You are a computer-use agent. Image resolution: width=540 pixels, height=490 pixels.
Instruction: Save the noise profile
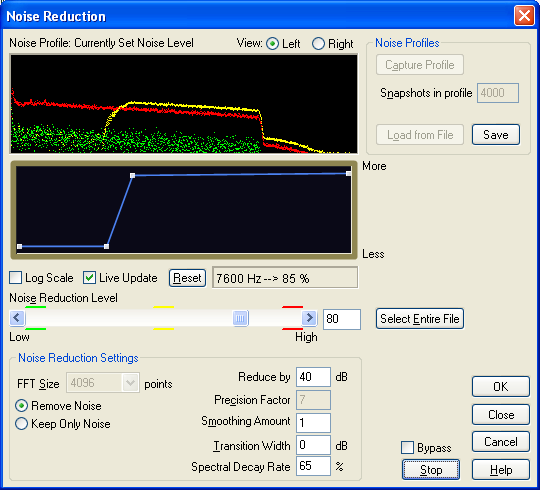(x=496, y=135)
